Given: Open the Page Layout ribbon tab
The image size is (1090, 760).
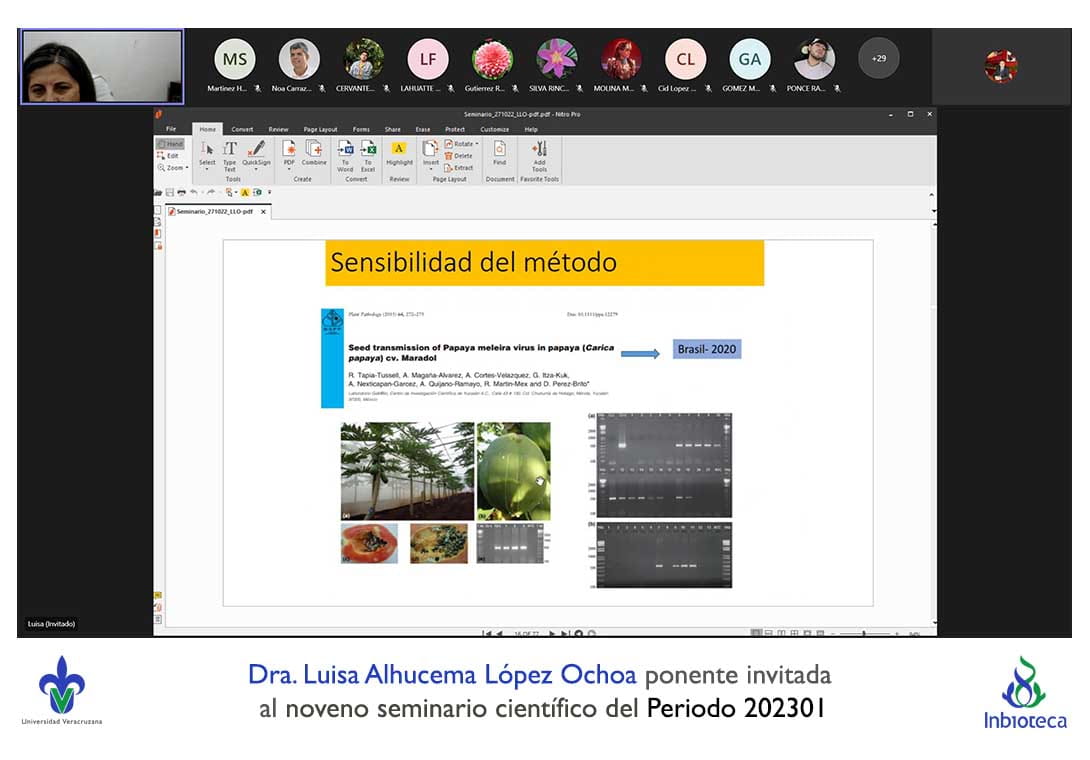Looking at the screenshot, I should click(x=320, y=129).
